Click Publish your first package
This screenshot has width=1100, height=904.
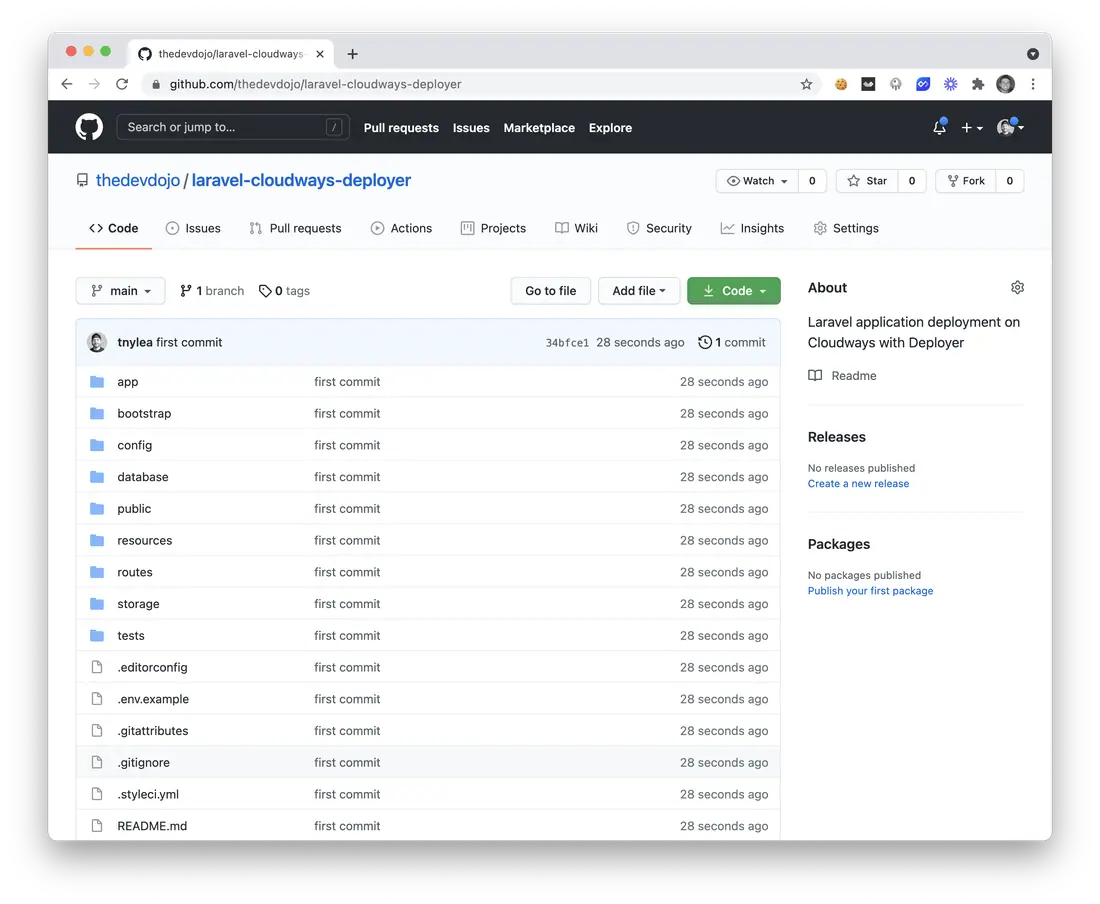pyautogui.click(x=870, y=591)
